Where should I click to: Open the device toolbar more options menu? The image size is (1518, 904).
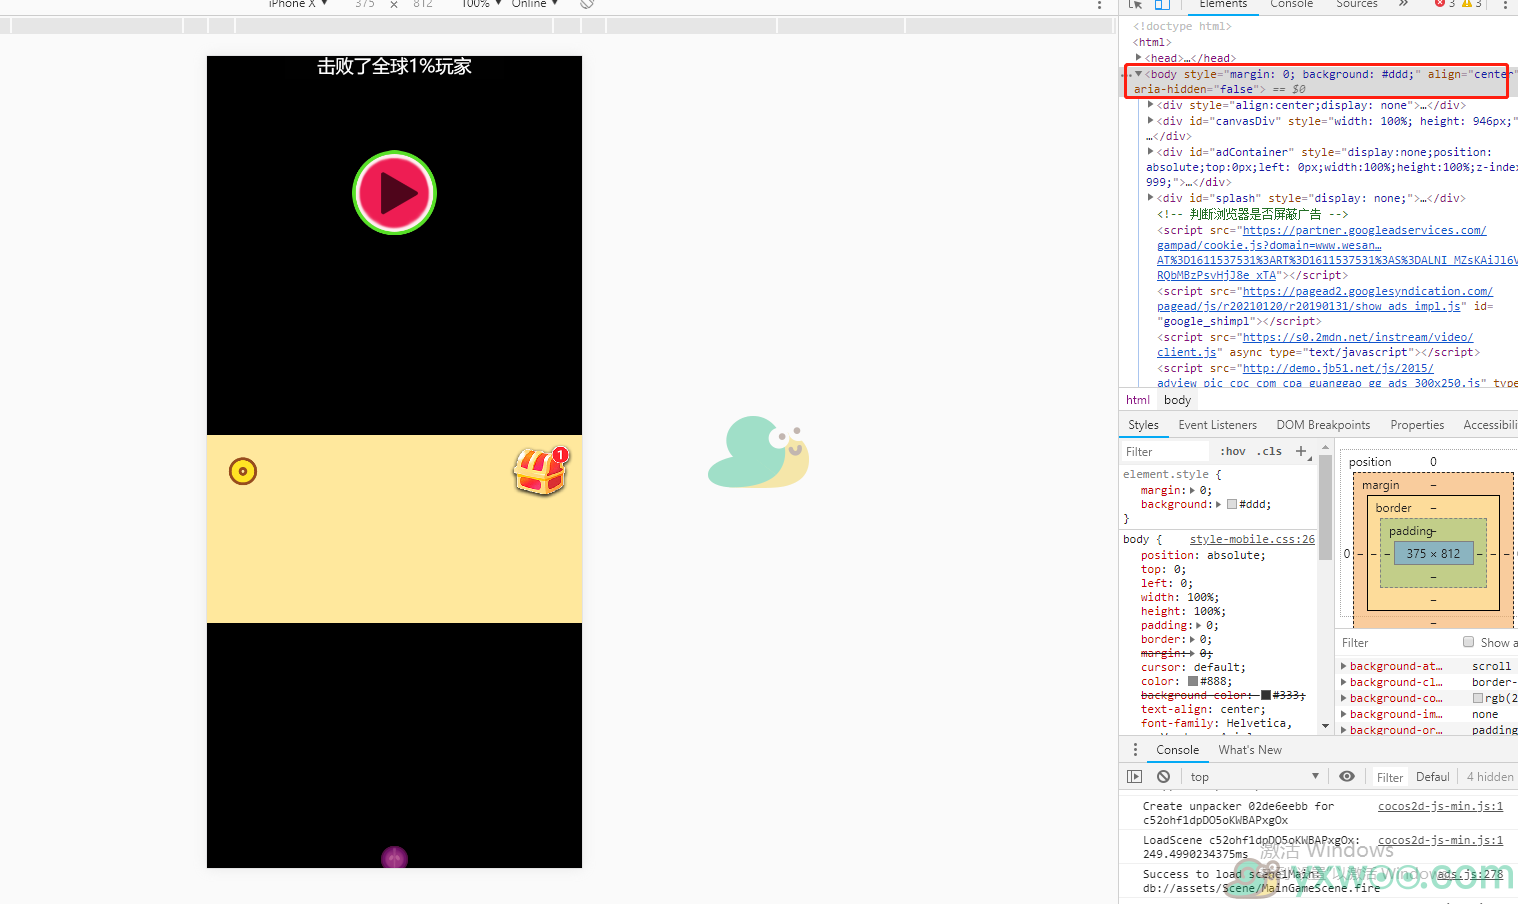click(1099, 5)
